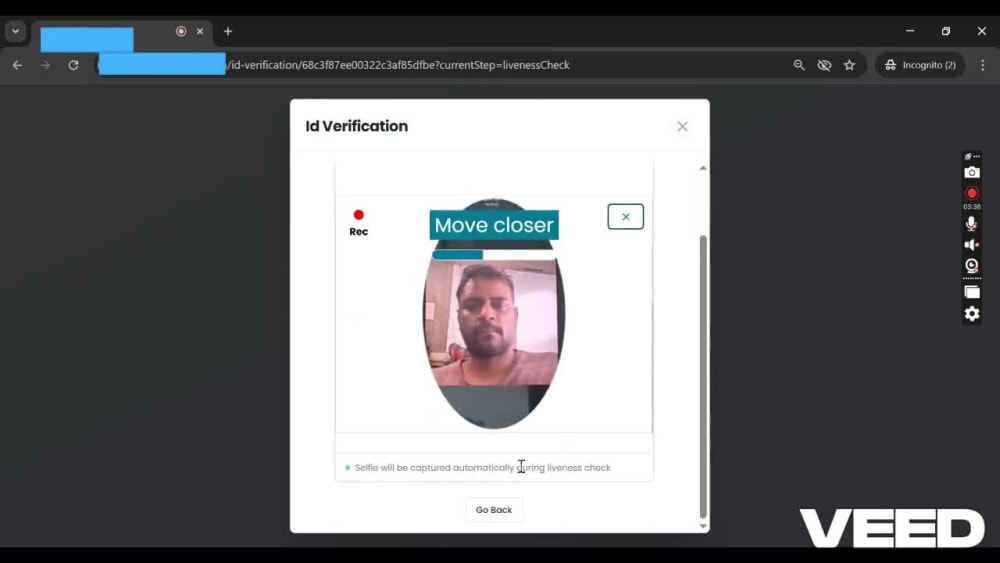Click the 'Selfie will be captured automatically' text
1000x563 pixels.
(482, 467)
